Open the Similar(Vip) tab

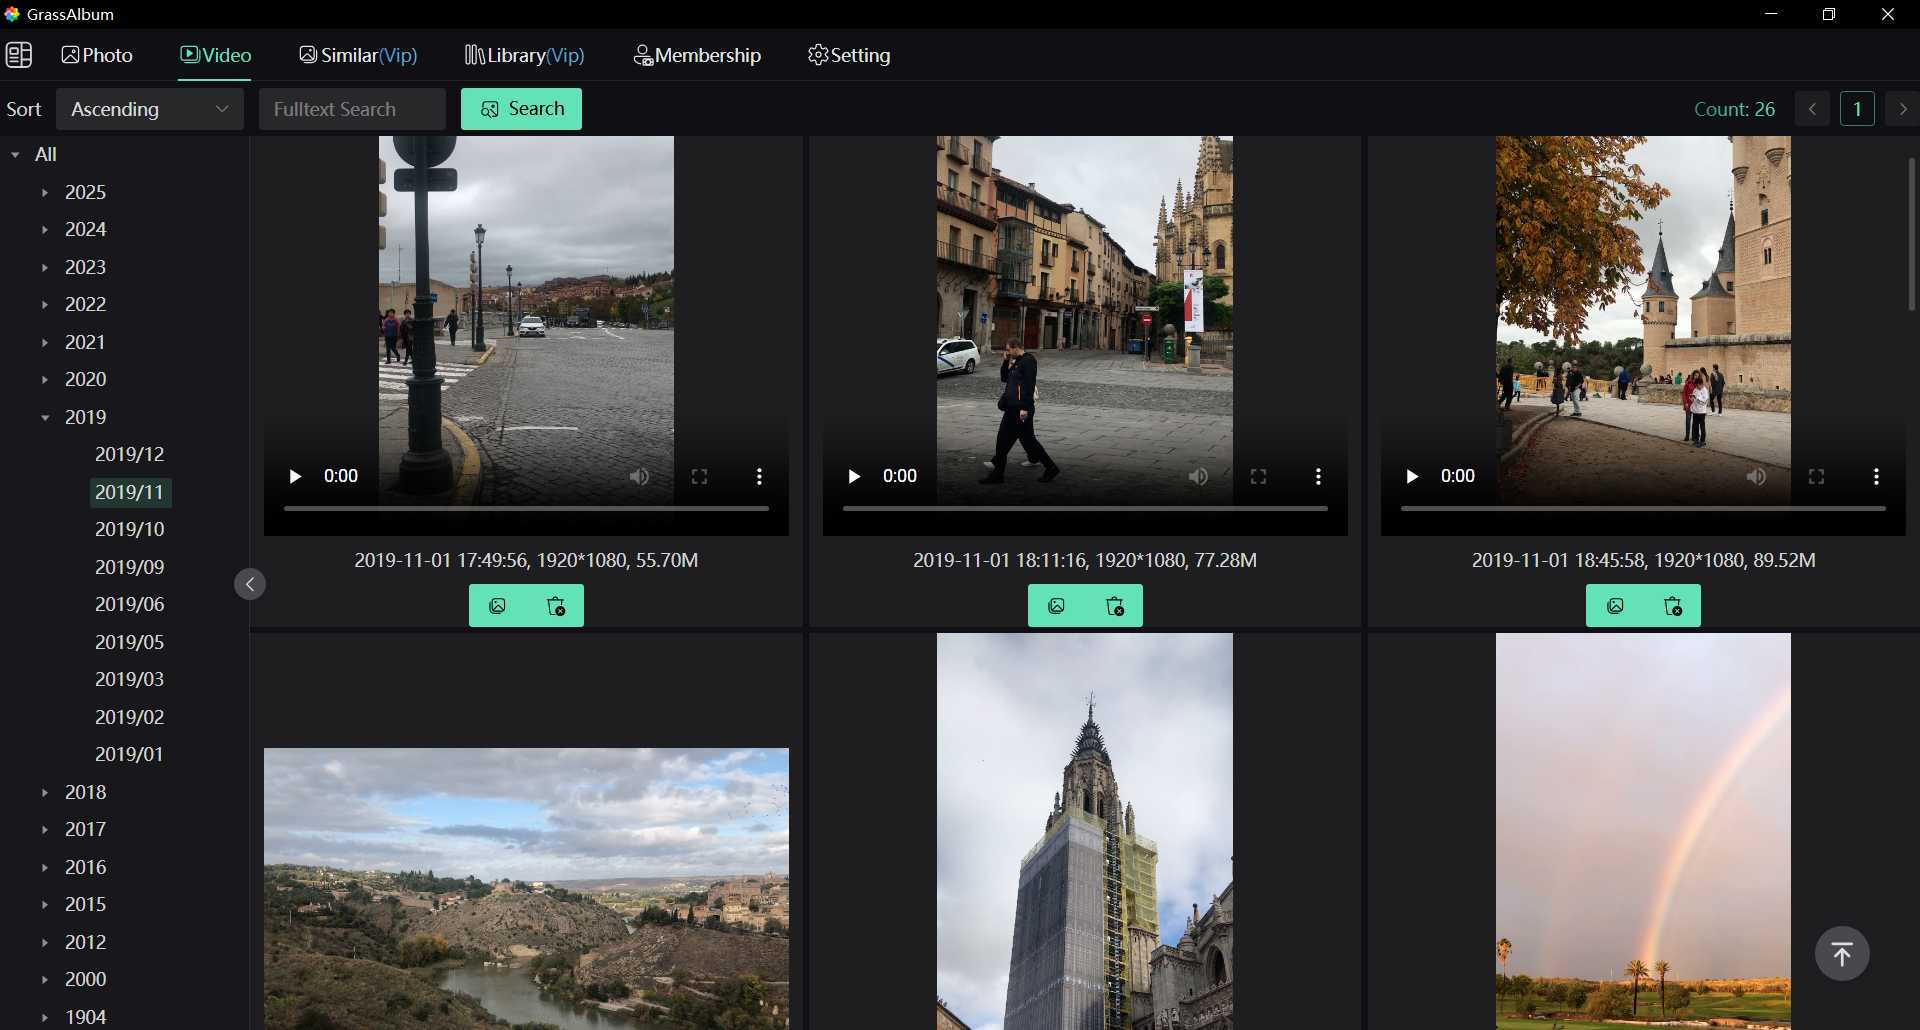point(358,55)
